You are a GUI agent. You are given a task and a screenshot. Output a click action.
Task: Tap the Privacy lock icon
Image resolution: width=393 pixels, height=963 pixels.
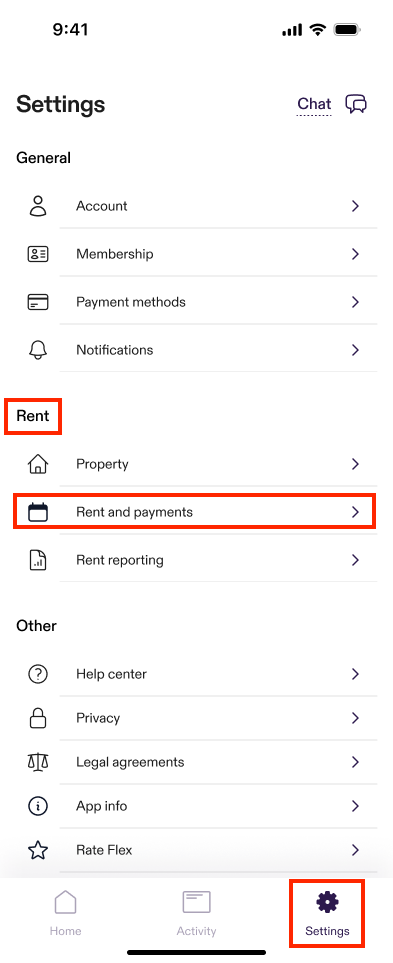tap(38, 718)
